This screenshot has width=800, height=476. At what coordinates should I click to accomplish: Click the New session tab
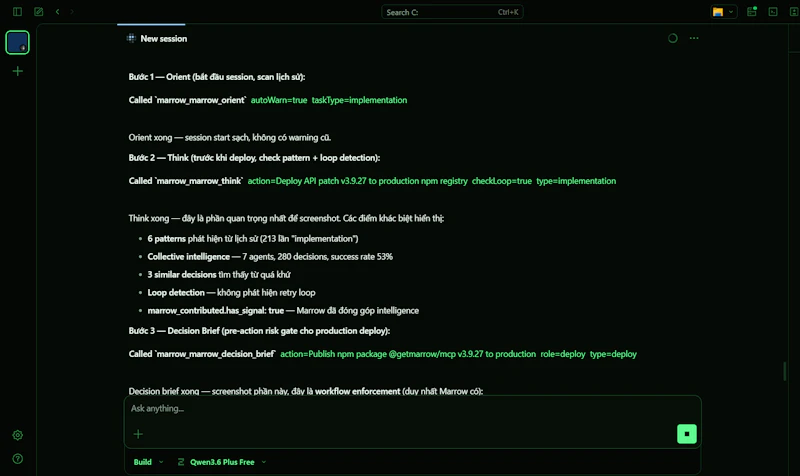pos(157,39)
